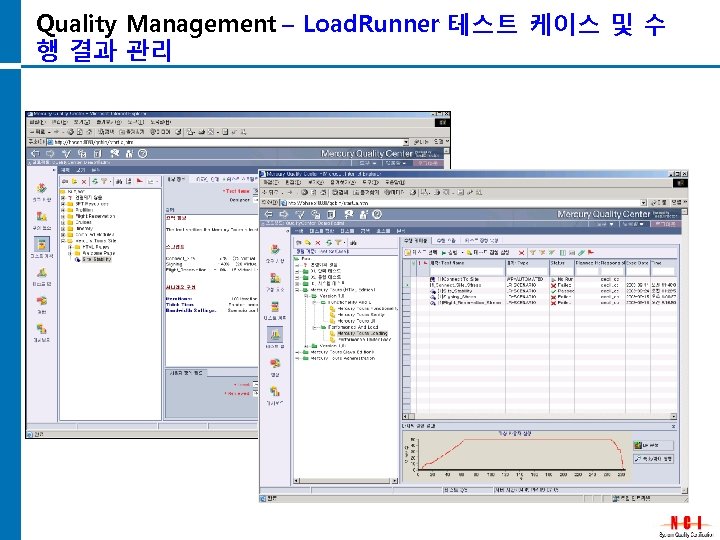This screenshot has height=540, width=720.
Task: Open the address bar dropdown arrow in back browser window
Action: (x=405, y=142)
